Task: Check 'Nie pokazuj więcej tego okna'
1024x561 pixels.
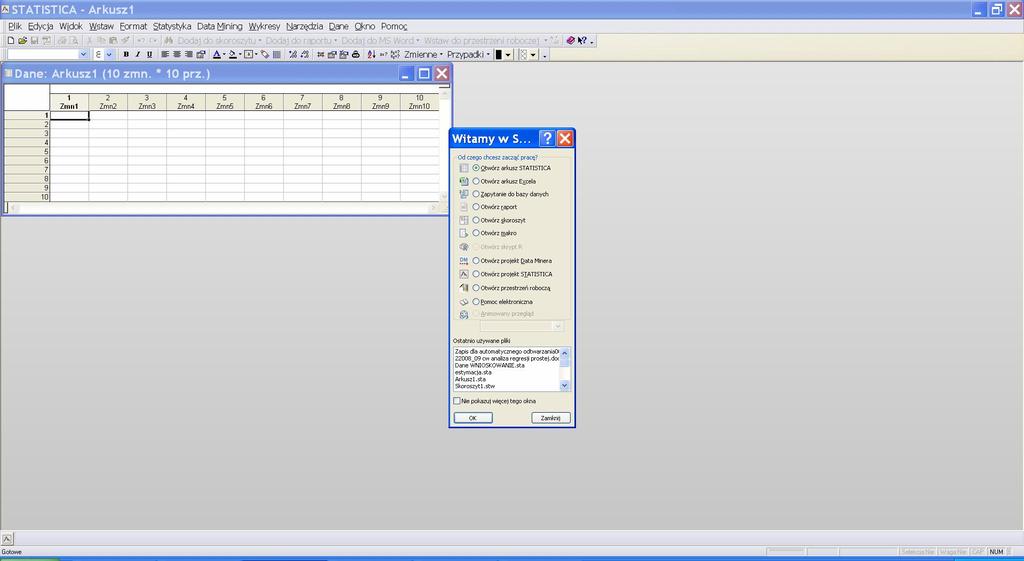Action: coord(456,401)
